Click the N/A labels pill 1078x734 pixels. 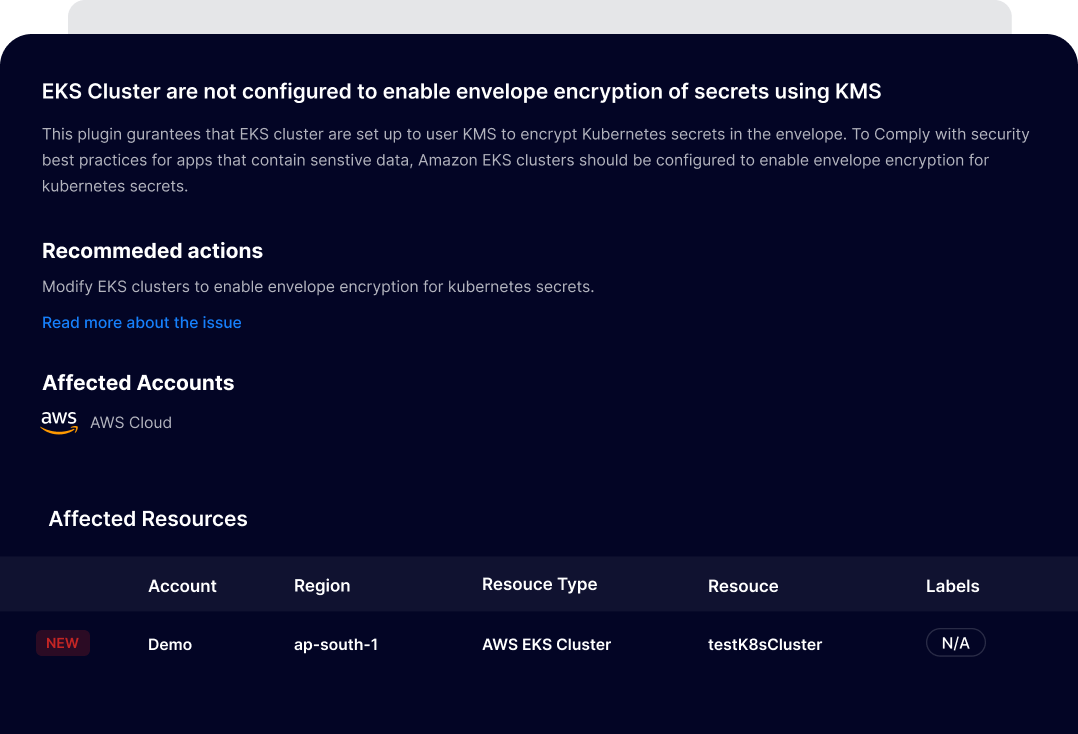pos(955,643)
